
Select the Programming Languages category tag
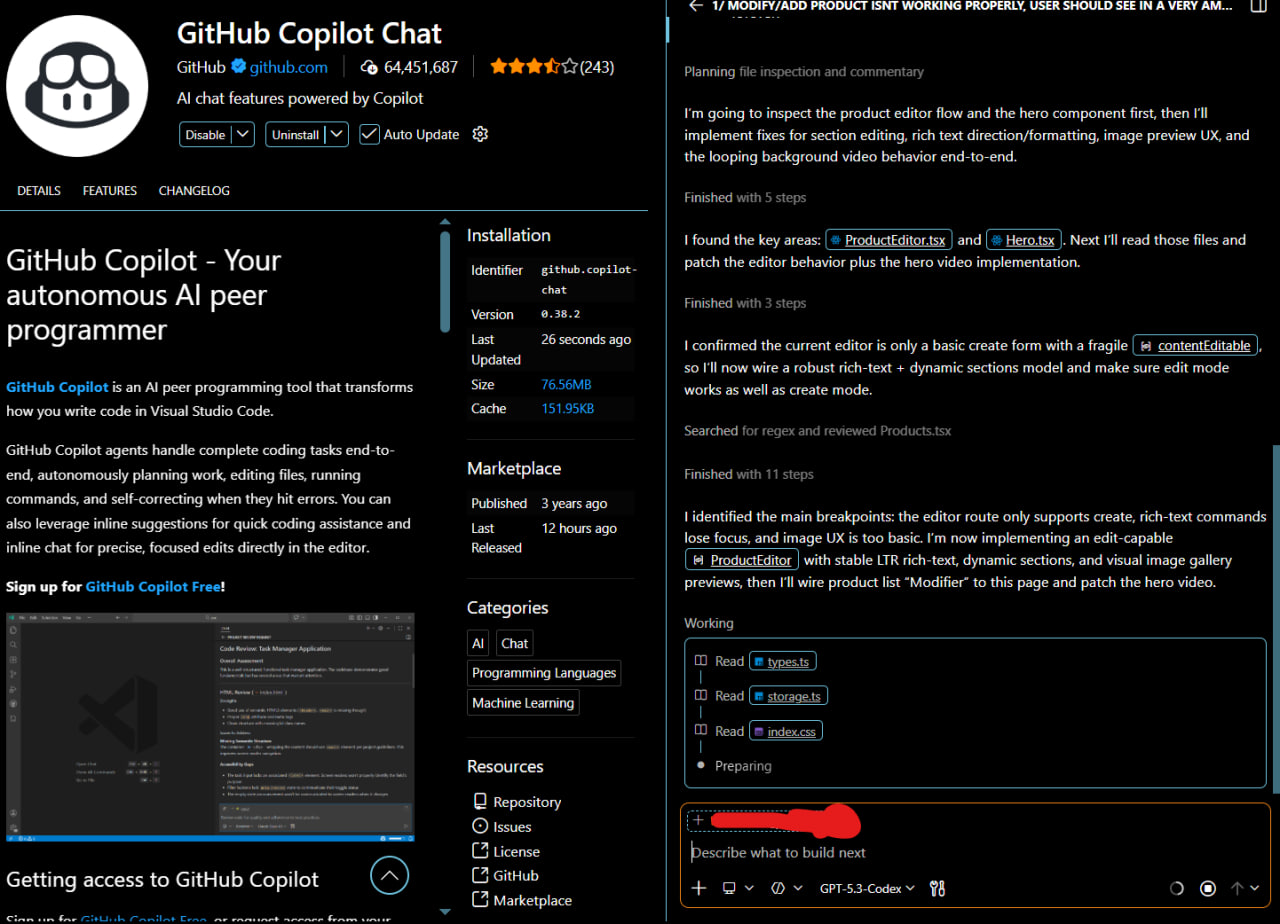tap(544, 673)
